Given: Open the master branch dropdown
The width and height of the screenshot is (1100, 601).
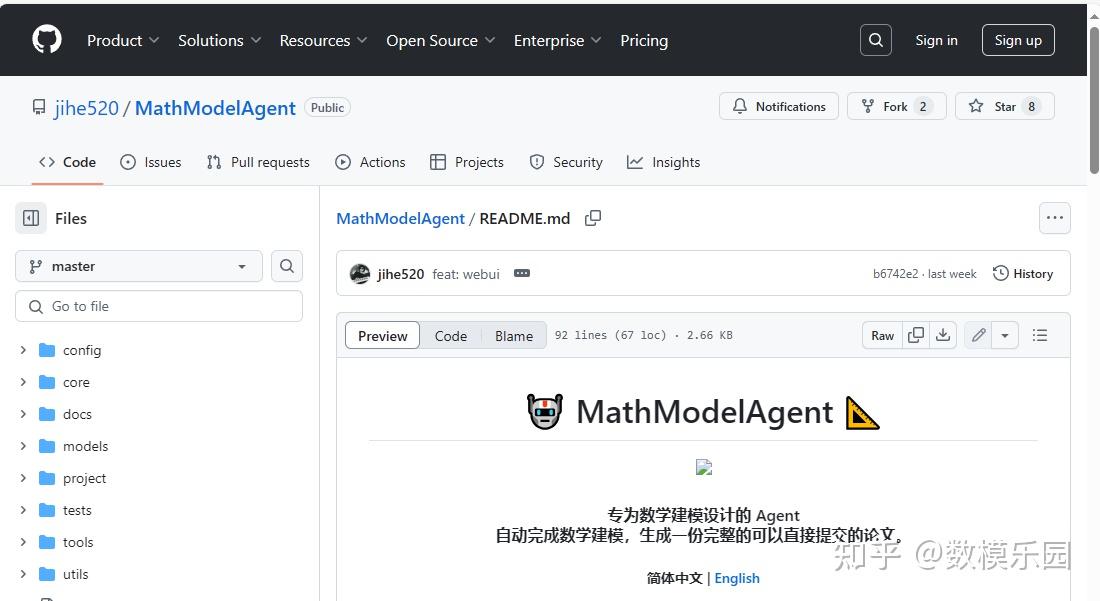Looking at the screenshot, I should (138, 266).
